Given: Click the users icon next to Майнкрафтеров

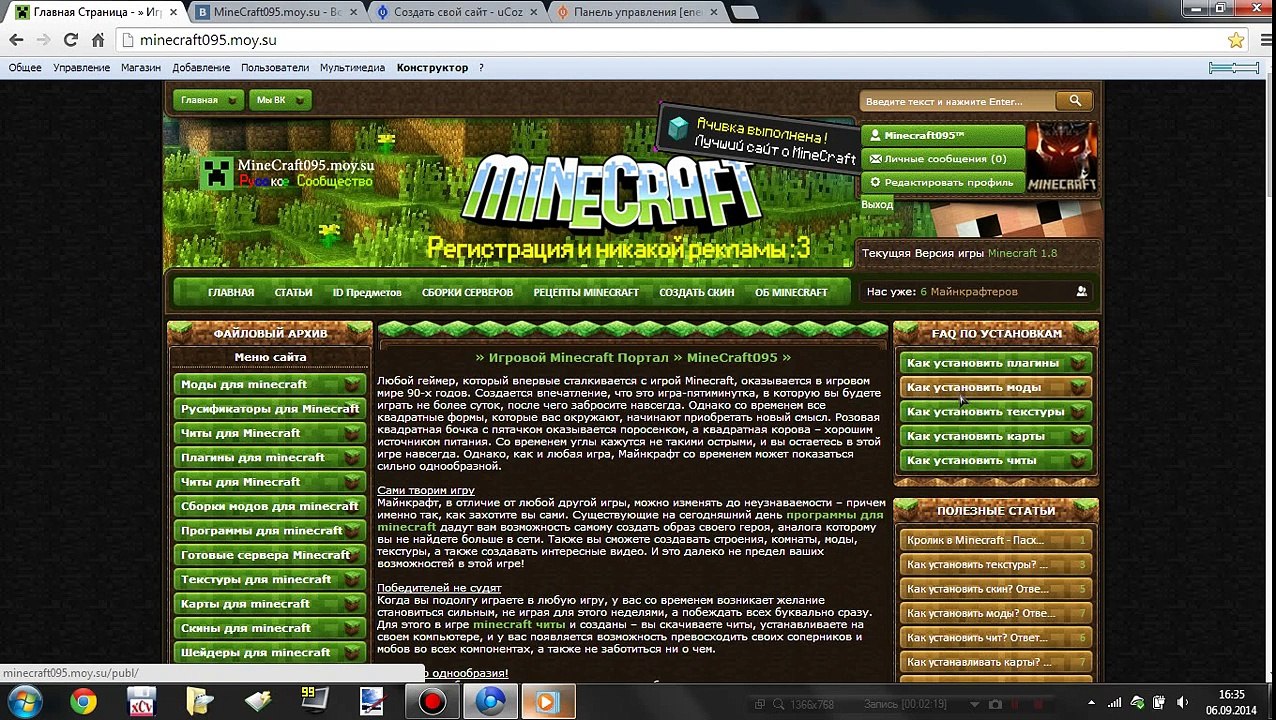Looking at the screenshot, I should tap(1081, 292).
